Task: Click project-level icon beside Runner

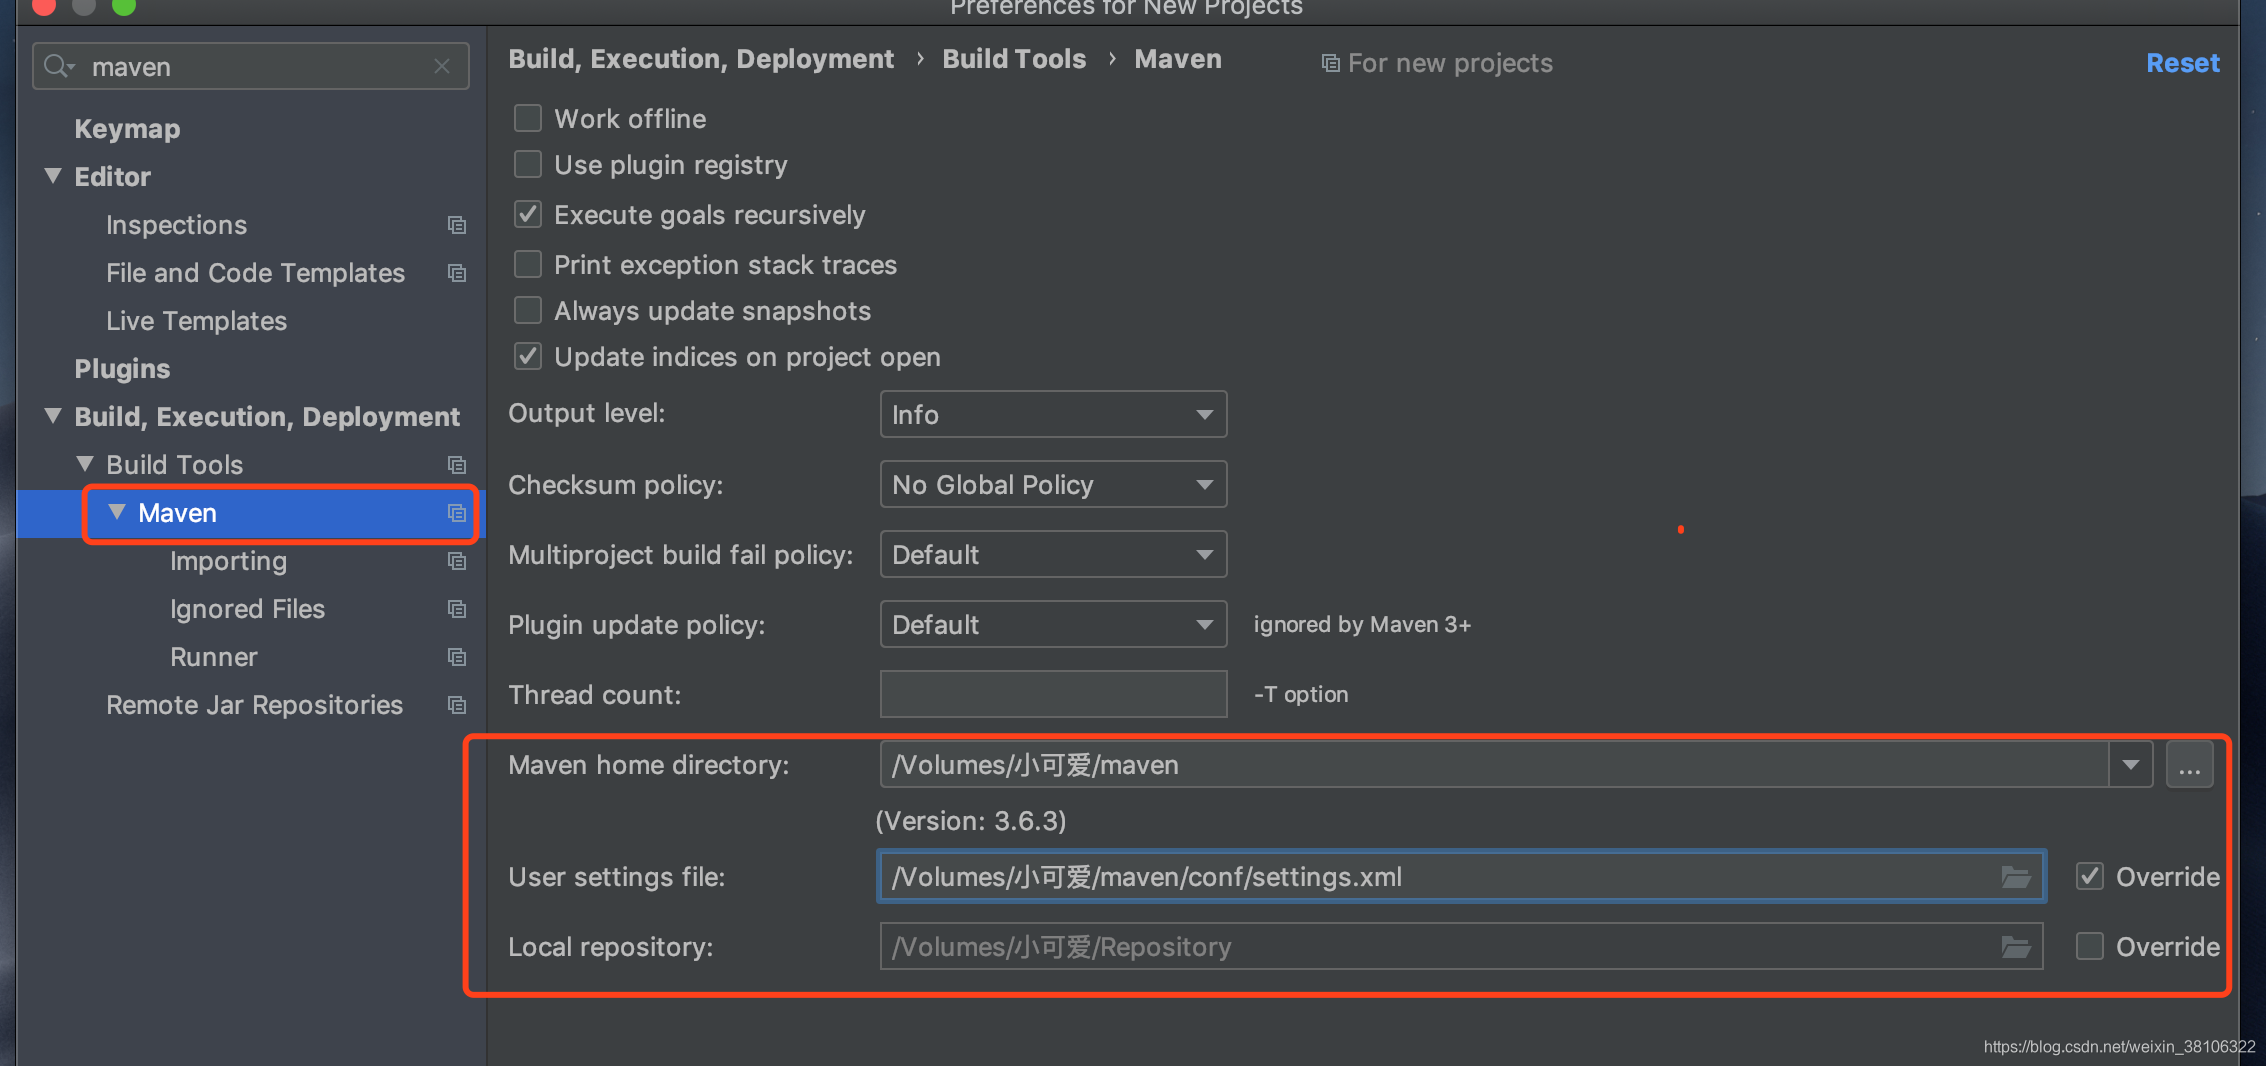Action: (457, 657)
